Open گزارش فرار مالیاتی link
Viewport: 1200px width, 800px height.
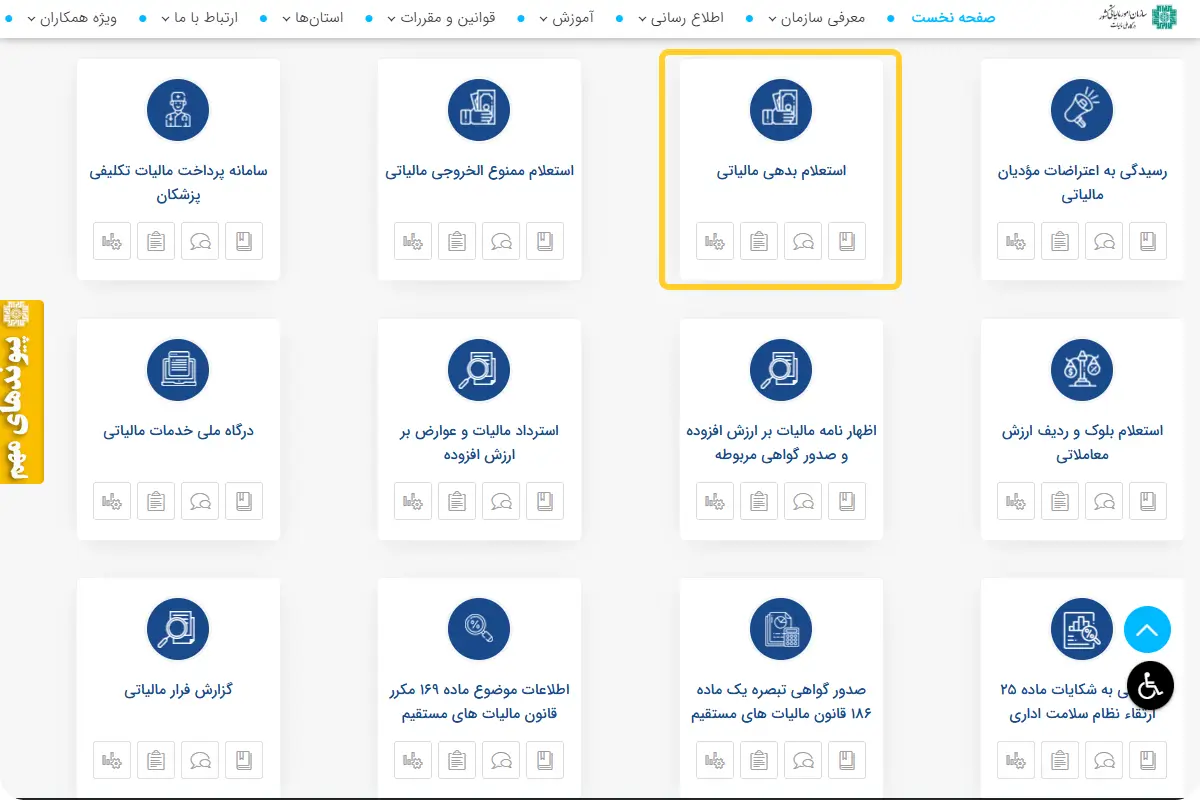[178, 691]
